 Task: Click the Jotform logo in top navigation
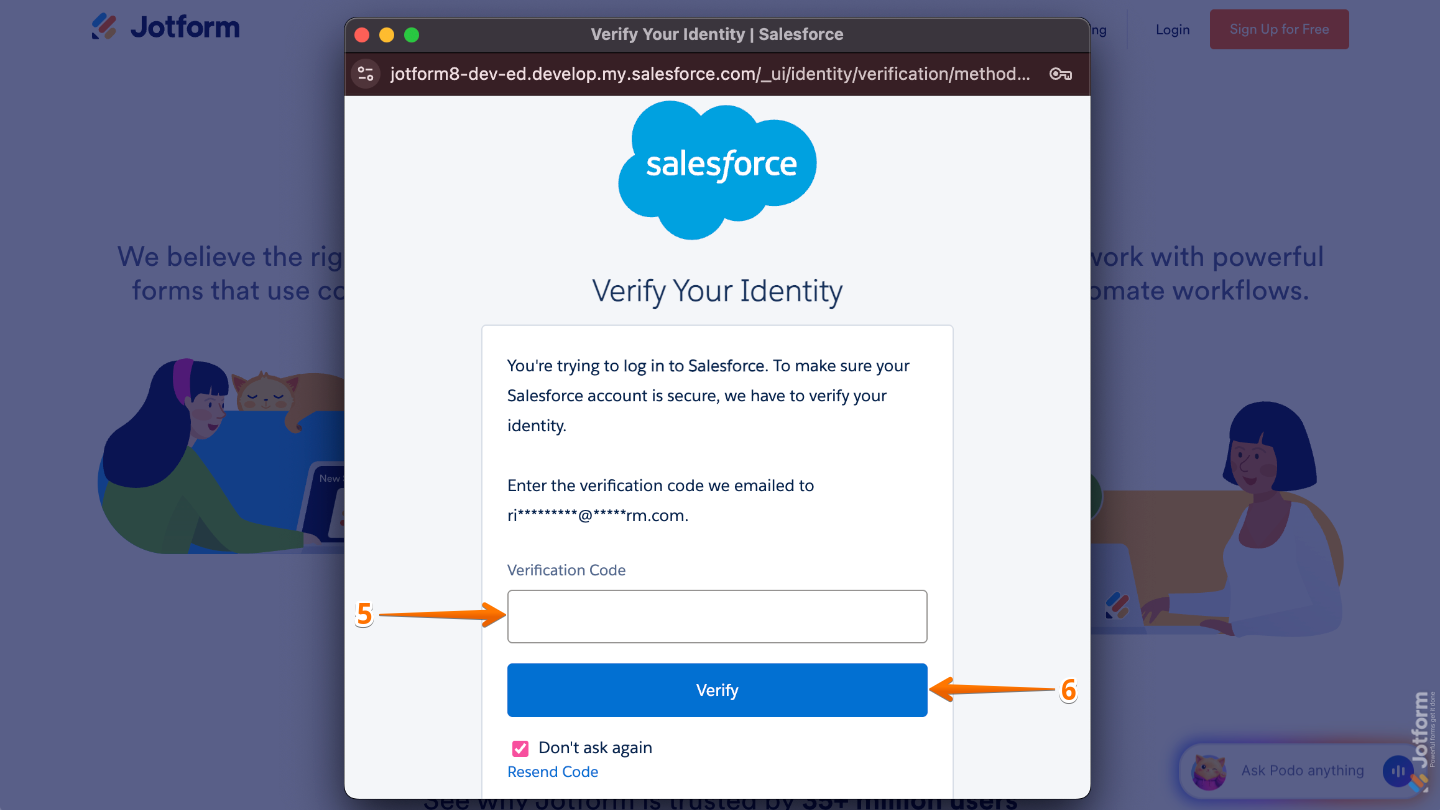165,27
